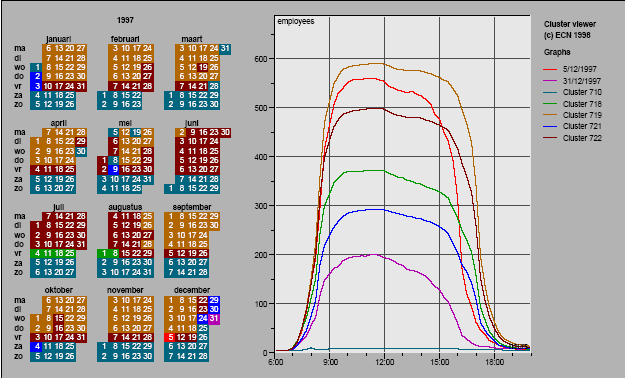Select Cluster 721 legend entry

pos(572,126)
